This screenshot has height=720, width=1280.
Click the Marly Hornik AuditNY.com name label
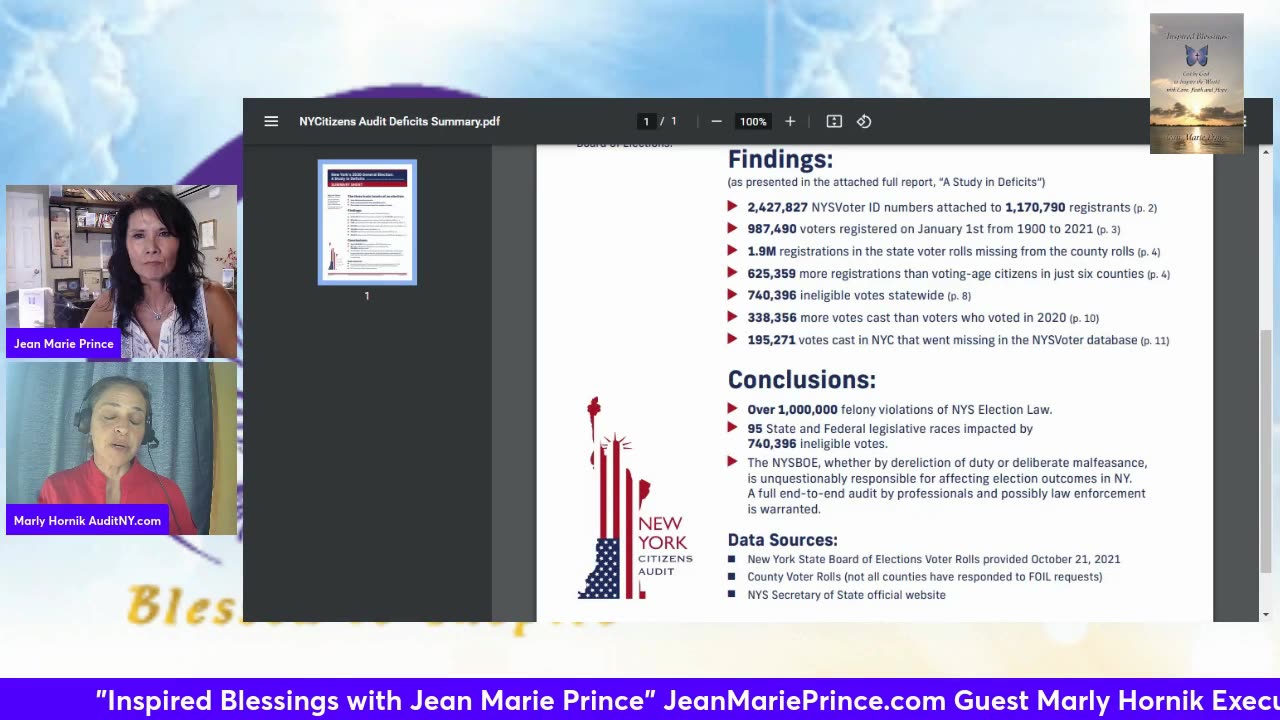pyautogui.click(x=87, y=521)
